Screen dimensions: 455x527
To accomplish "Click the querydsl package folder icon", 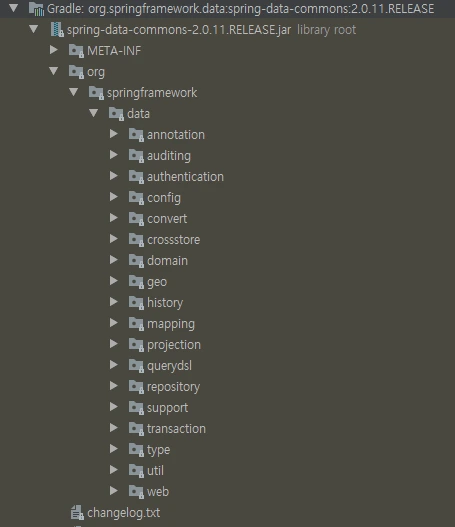I will pyautogui.click(x=136, y=366).
